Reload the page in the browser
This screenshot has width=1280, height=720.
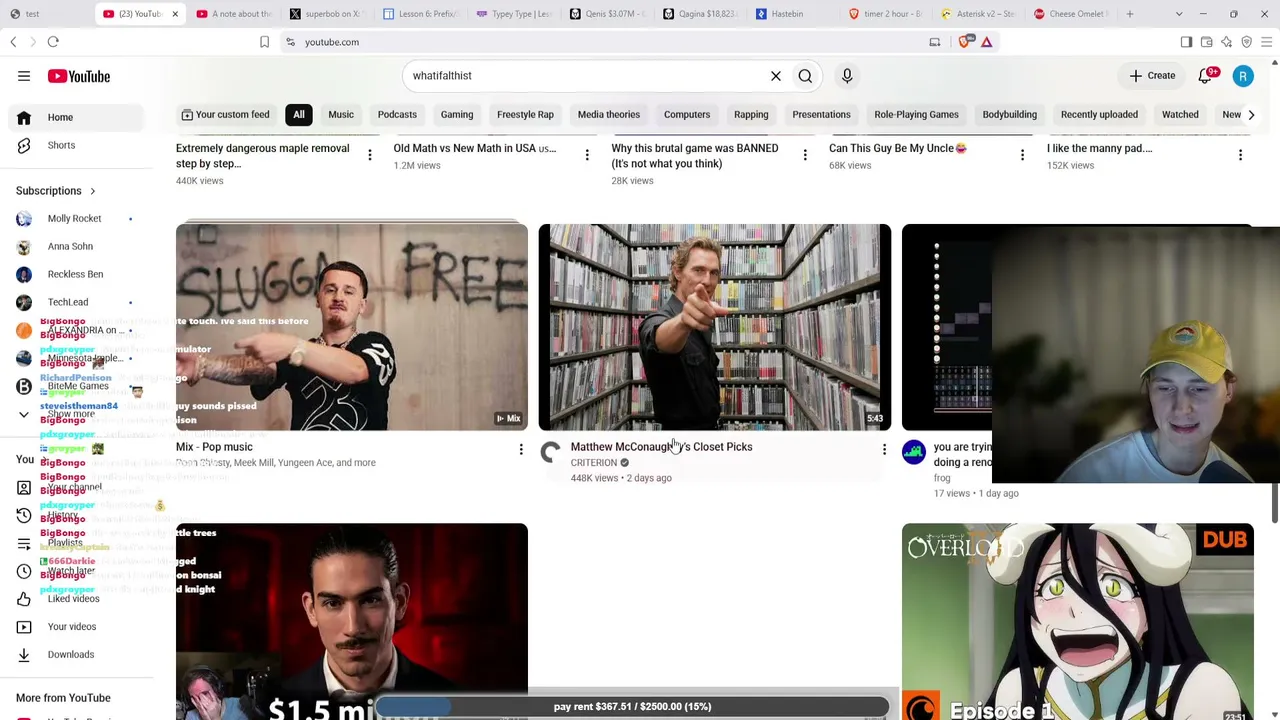pyautogui.click(x=53, y=42)
